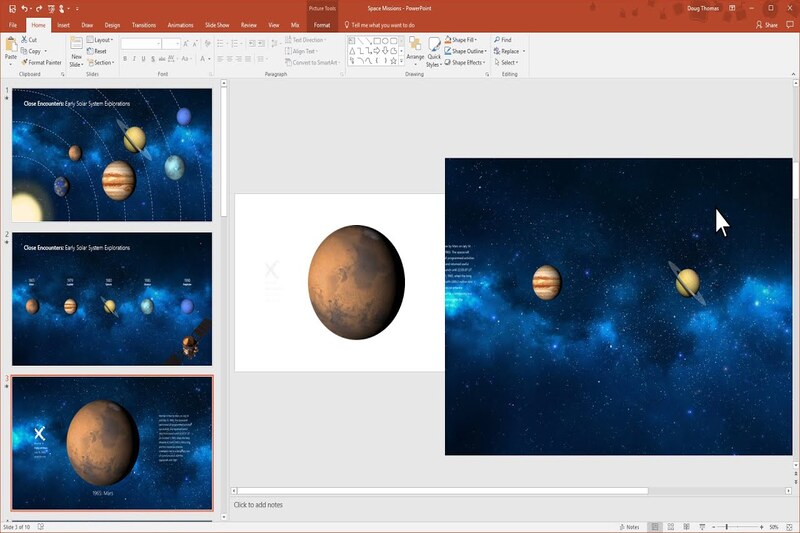This screenshot has width=800, height=533.
Task: Toggle the Notes pane in status bar
Action: click(x=630, y=527)
